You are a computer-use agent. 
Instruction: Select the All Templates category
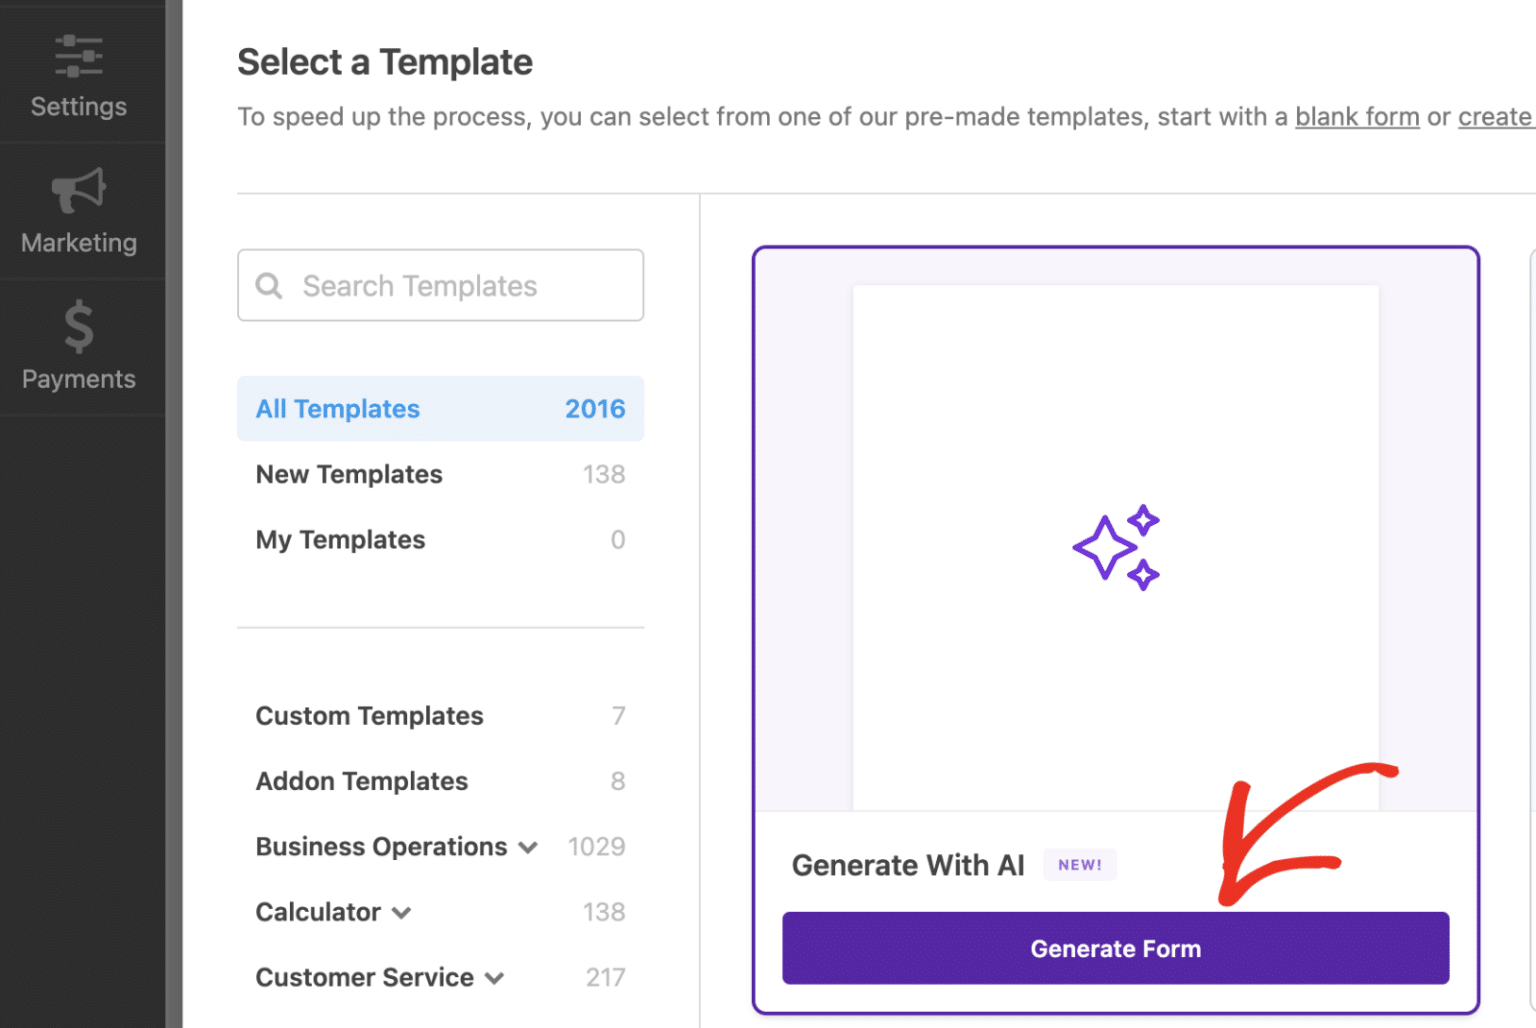tap(337, 409)
